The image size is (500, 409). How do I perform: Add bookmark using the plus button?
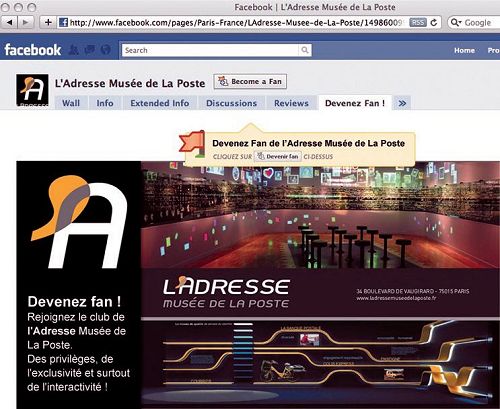(48, 22)
